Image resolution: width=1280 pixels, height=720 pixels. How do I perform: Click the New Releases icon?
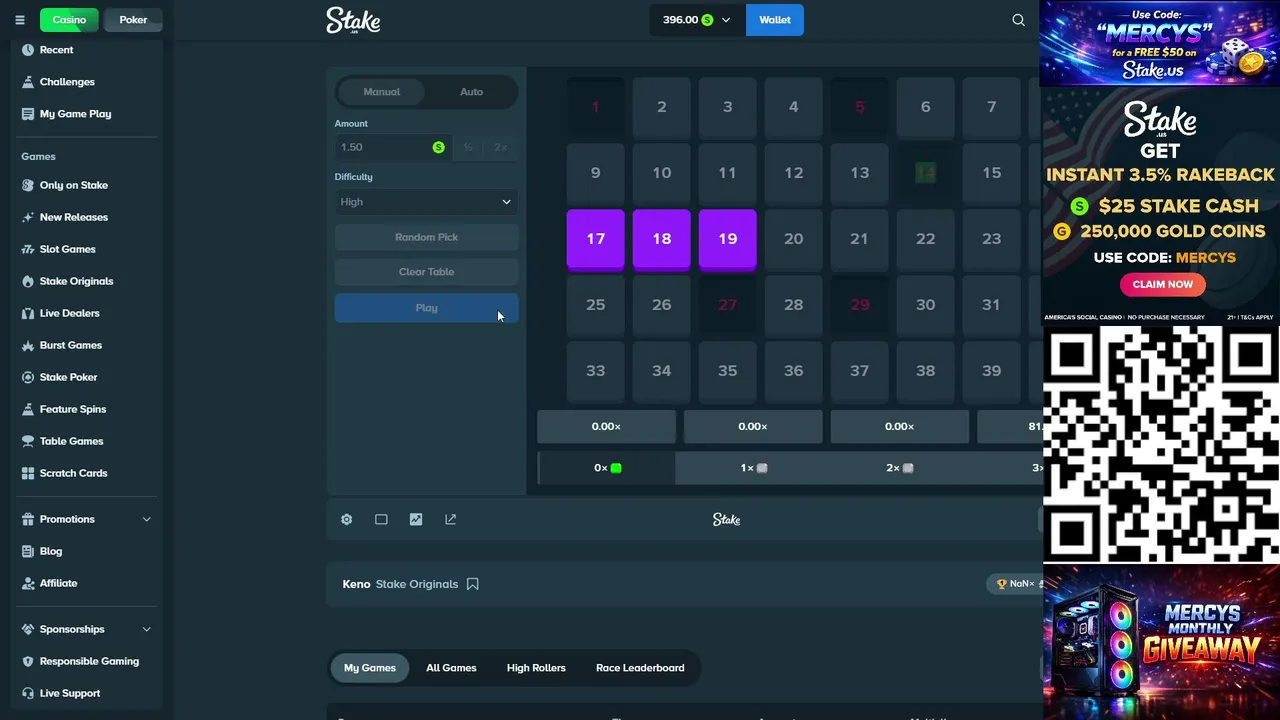[x=28, y=217]
